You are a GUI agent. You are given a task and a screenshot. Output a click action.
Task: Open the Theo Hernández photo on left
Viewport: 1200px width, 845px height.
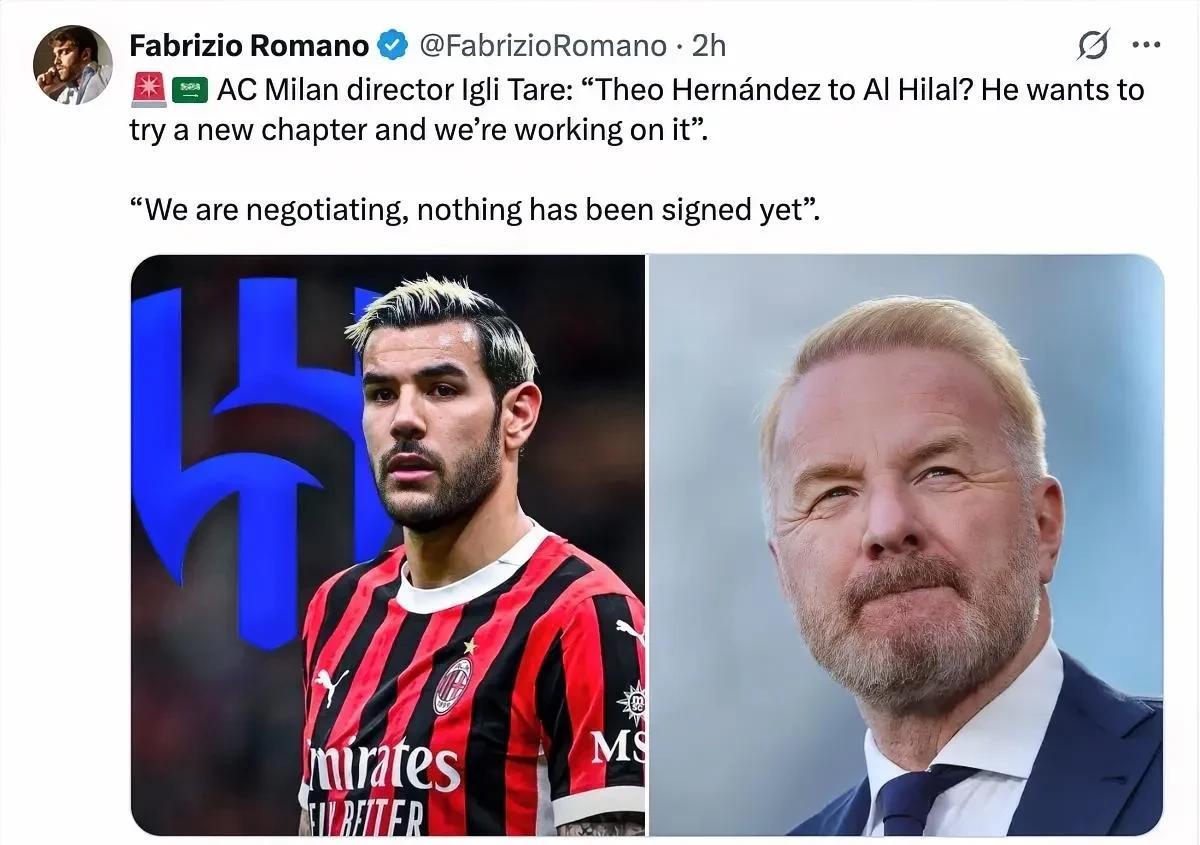click(388, 545)
